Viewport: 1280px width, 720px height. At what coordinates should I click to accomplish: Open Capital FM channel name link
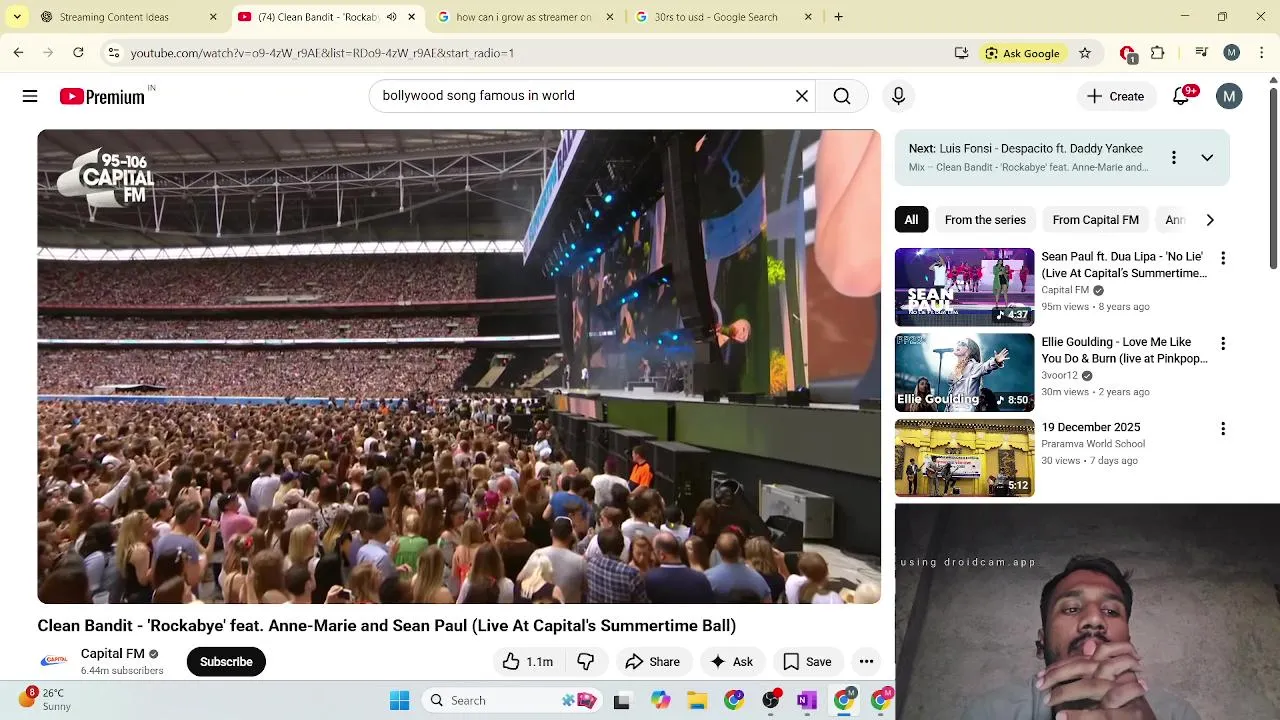click(112, 653)
